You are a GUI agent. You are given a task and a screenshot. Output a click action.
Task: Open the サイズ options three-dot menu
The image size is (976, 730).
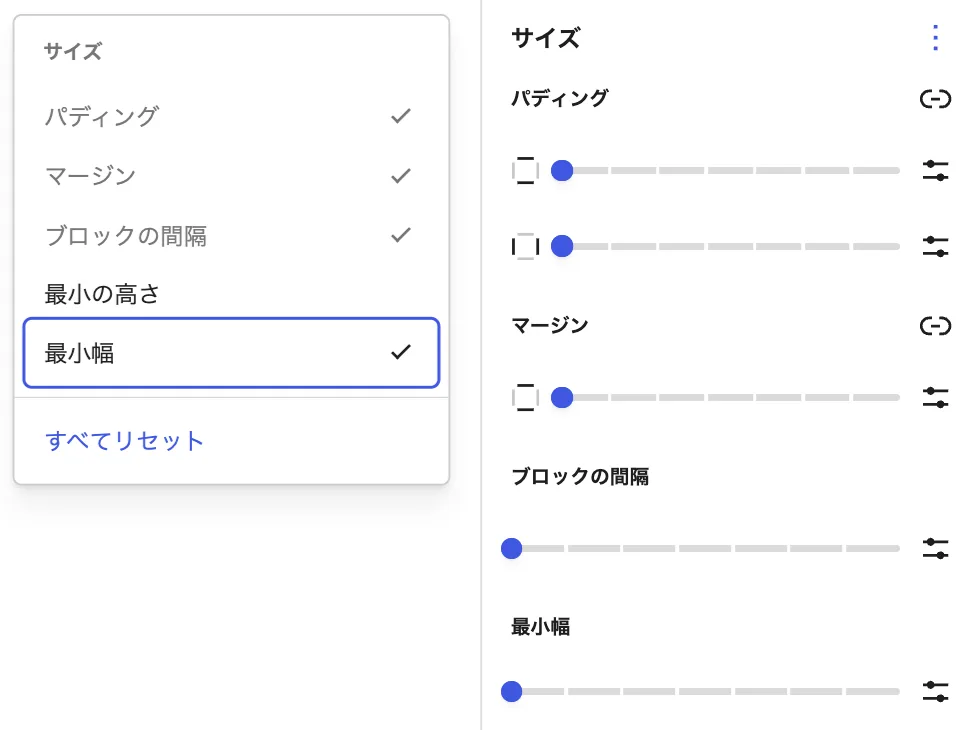(935, 38)
